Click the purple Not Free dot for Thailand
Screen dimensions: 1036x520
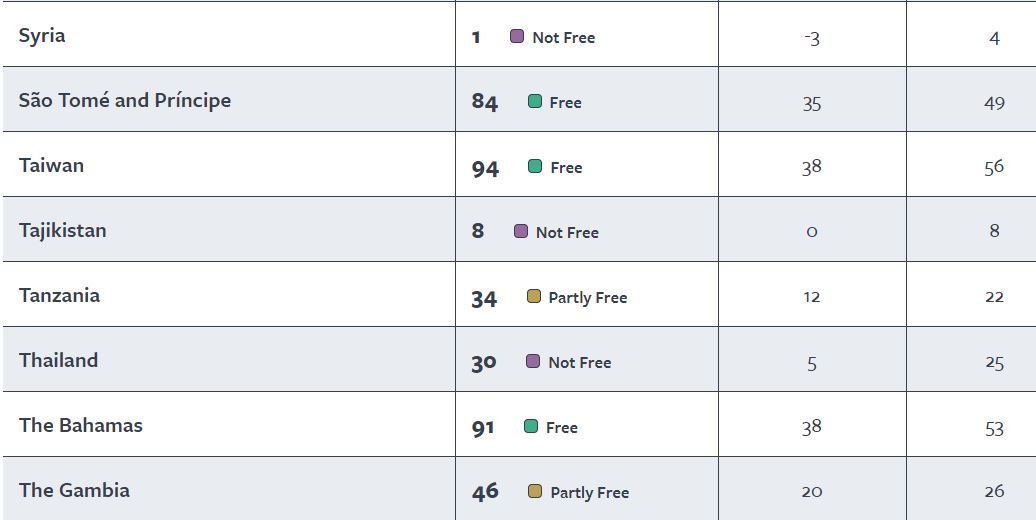(533, 362)
